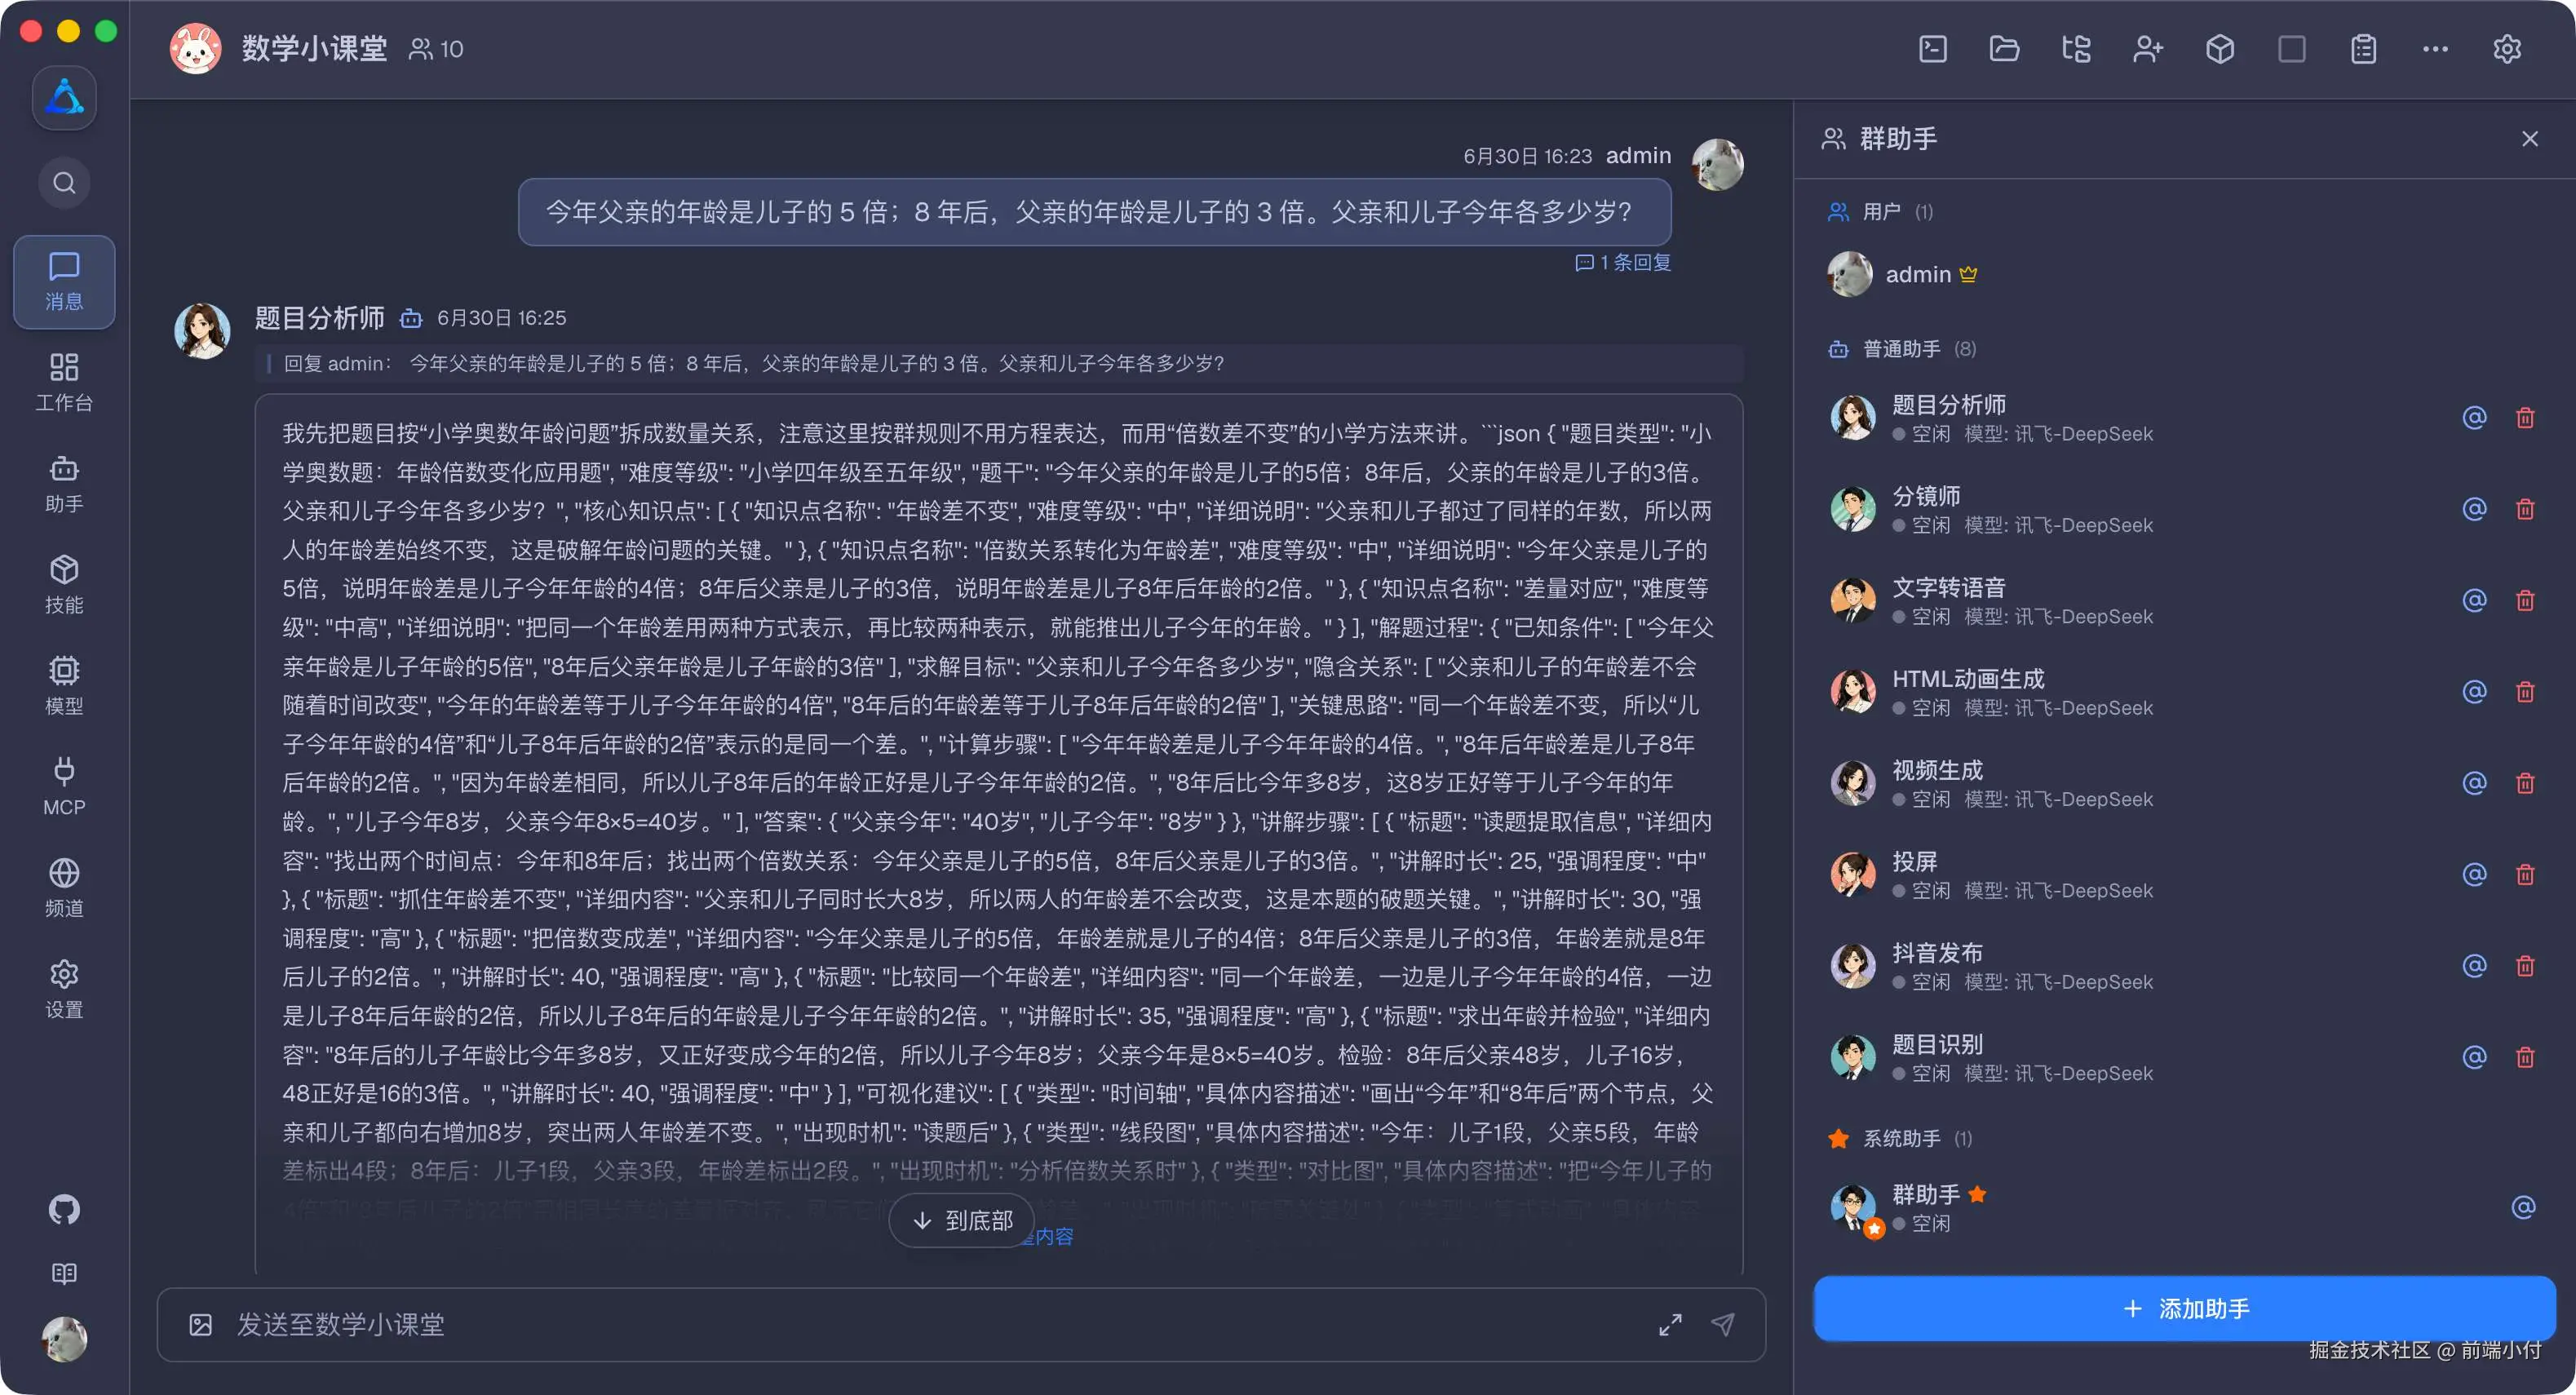Switch to the 消息 tab
This screenshot has height=1395, width=2576.
click(x=64, y=282)
